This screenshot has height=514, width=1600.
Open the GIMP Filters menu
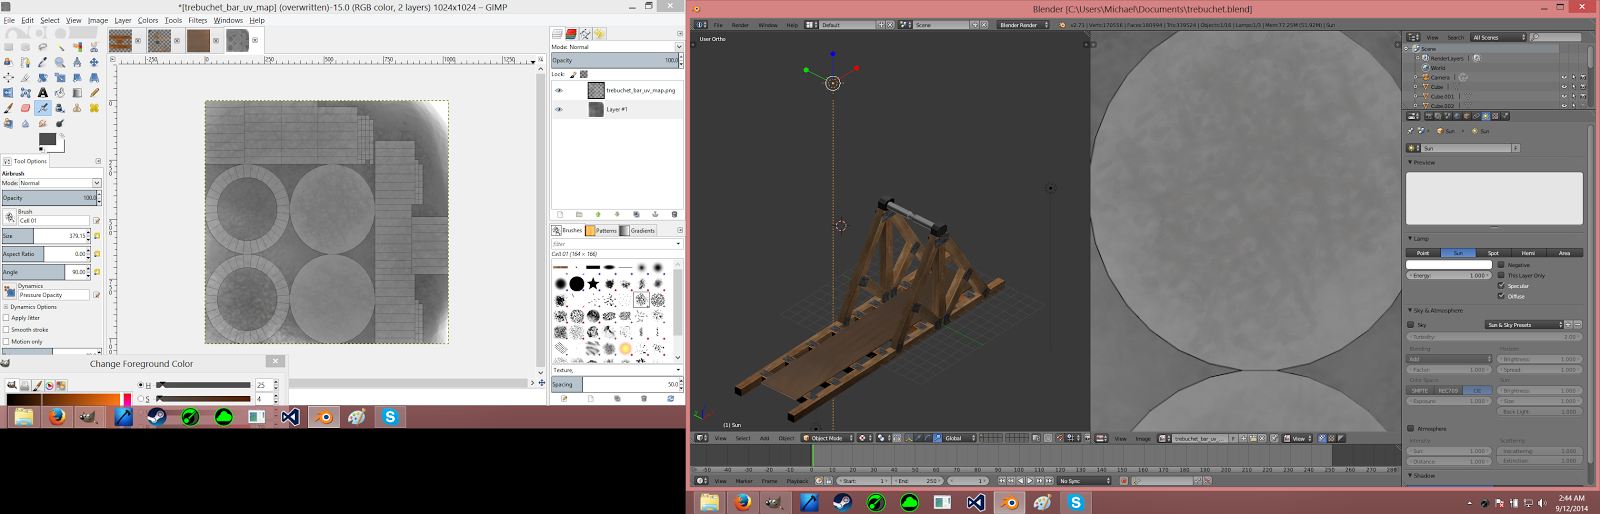(x=198, y=20)
